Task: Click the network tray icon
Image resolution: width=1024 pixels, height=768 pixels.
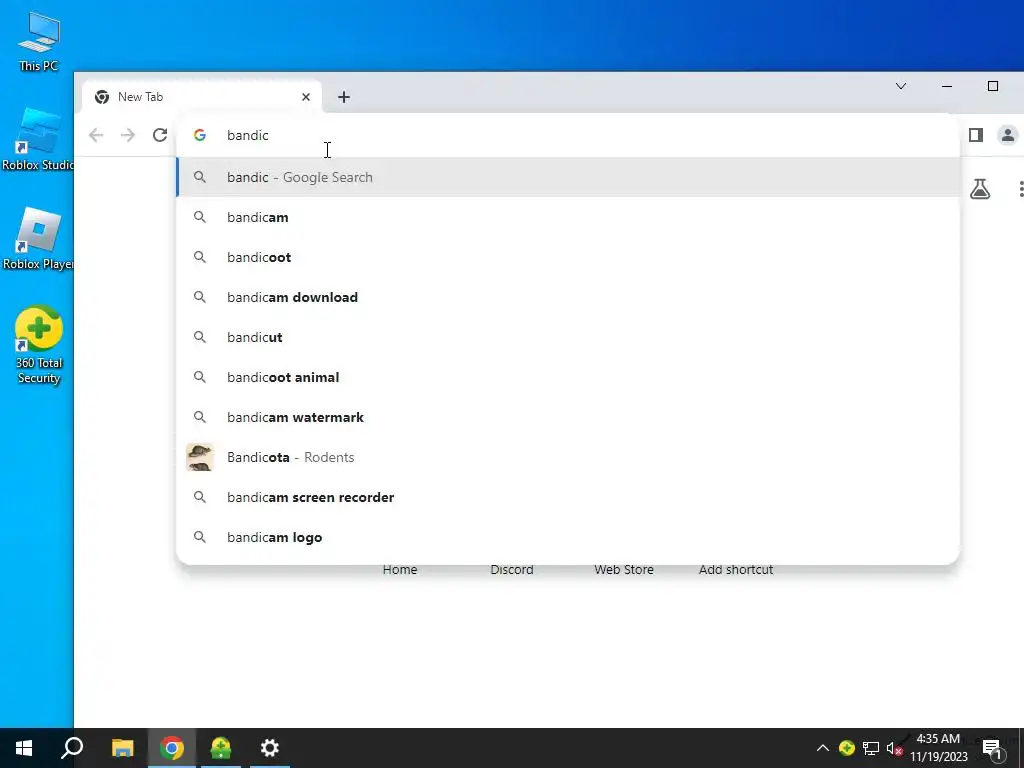Action: point(871,748)
